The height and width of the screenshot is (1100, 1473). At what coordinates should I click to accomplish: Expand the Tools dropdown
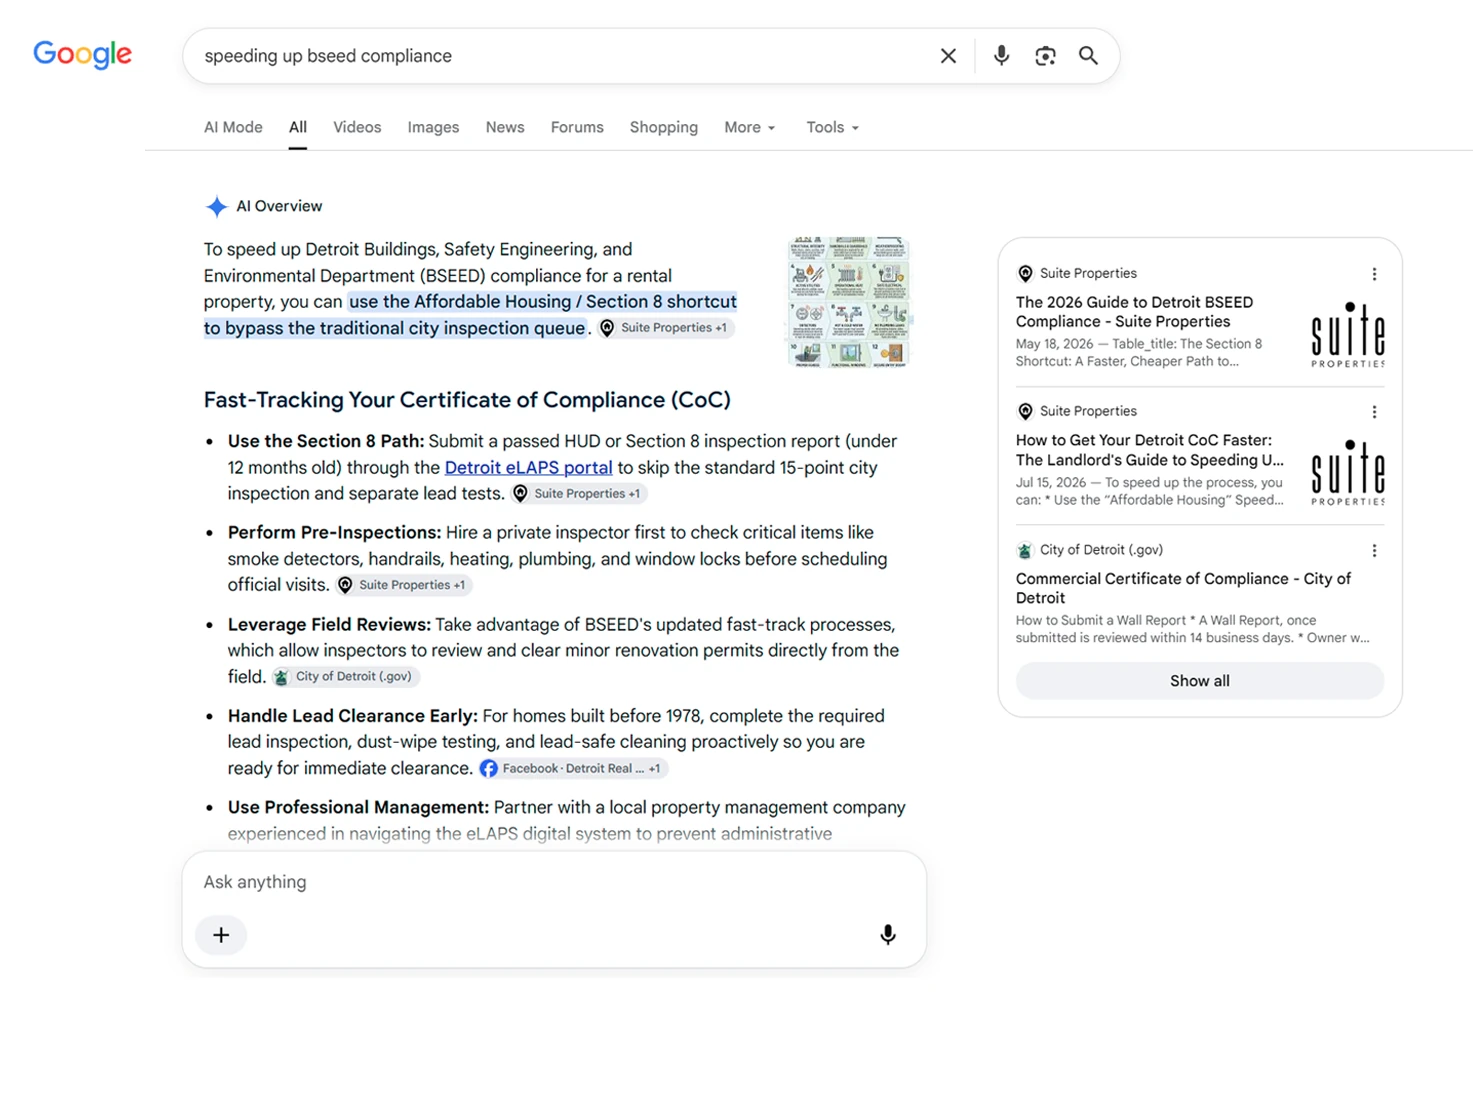point(832,127)
